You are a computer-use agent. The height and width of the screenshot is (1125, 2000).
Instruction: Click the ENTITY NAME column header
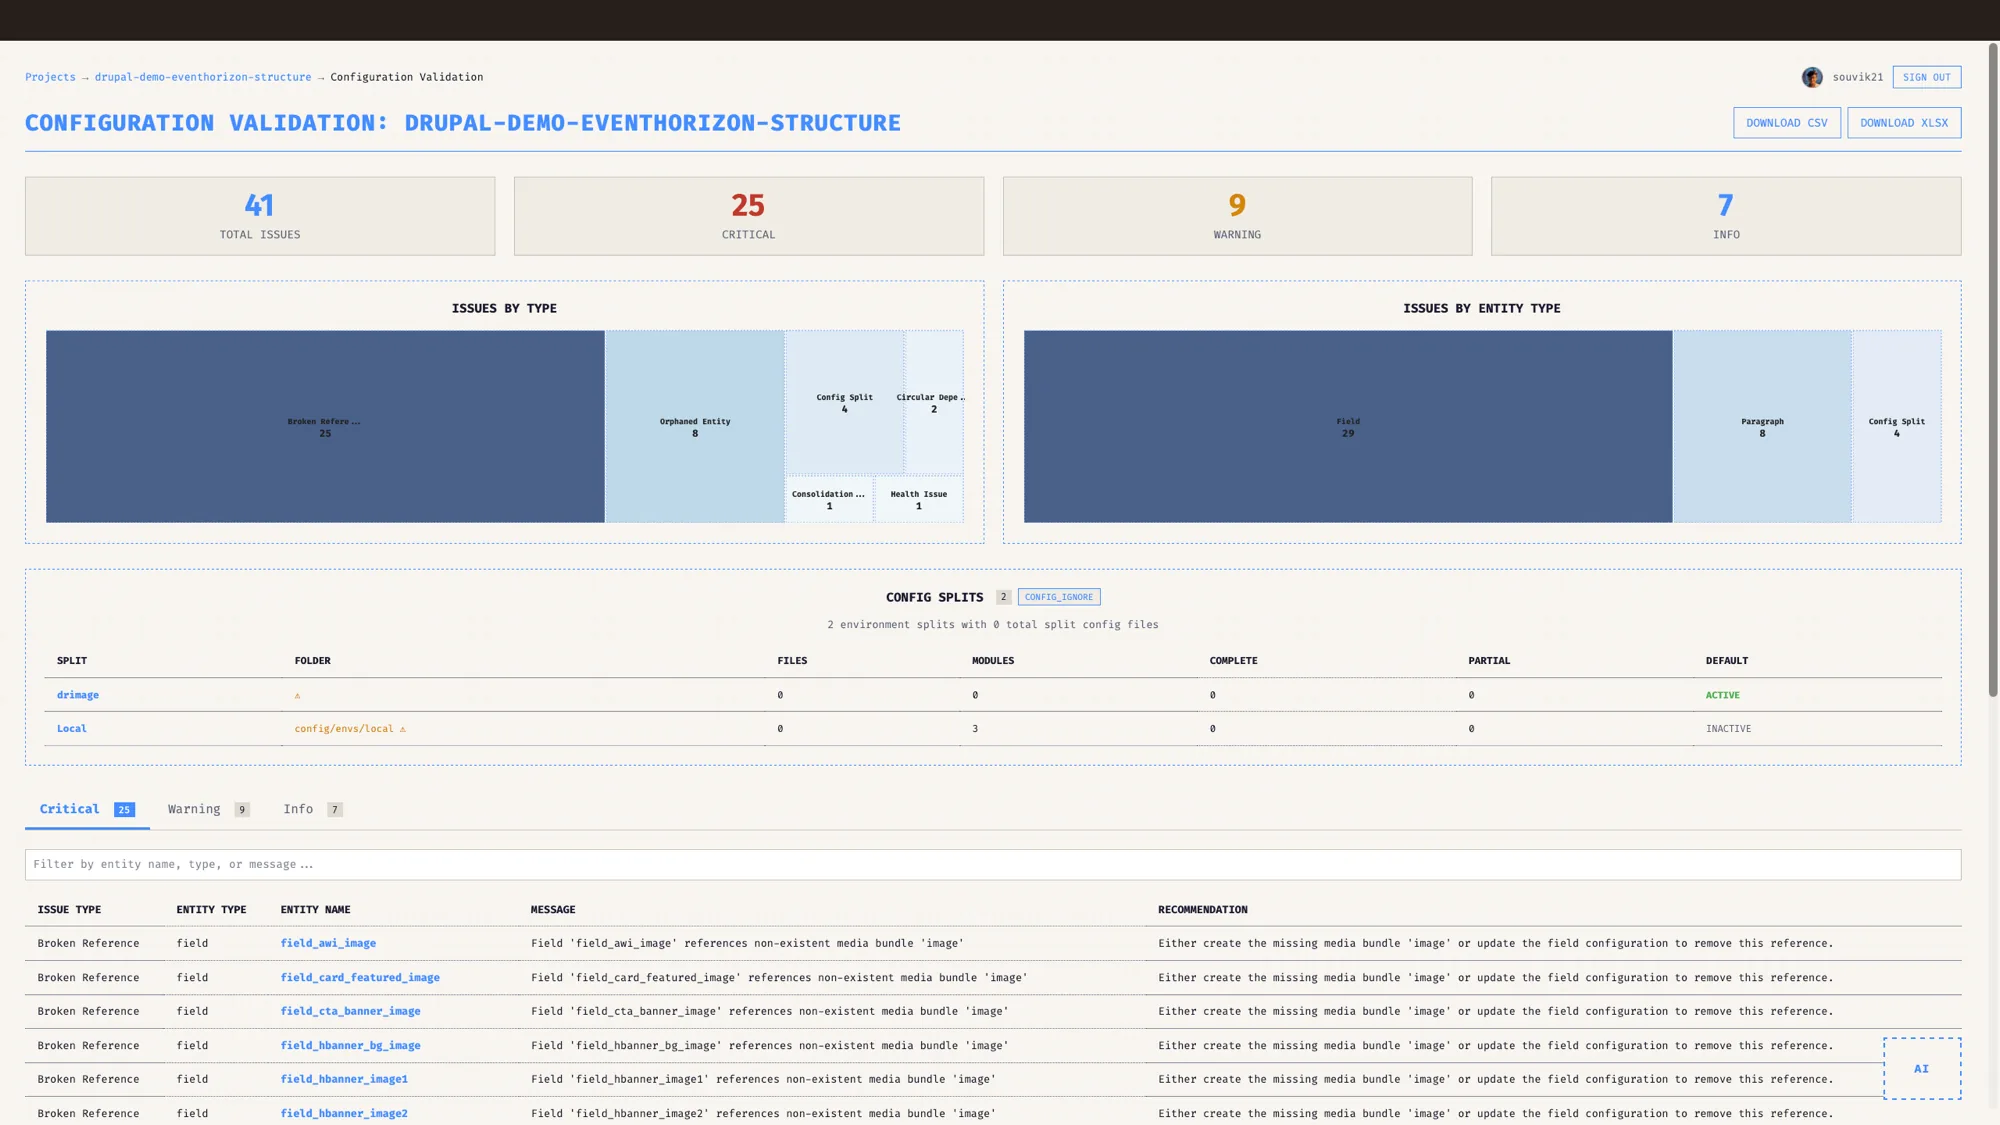[315, 910]
